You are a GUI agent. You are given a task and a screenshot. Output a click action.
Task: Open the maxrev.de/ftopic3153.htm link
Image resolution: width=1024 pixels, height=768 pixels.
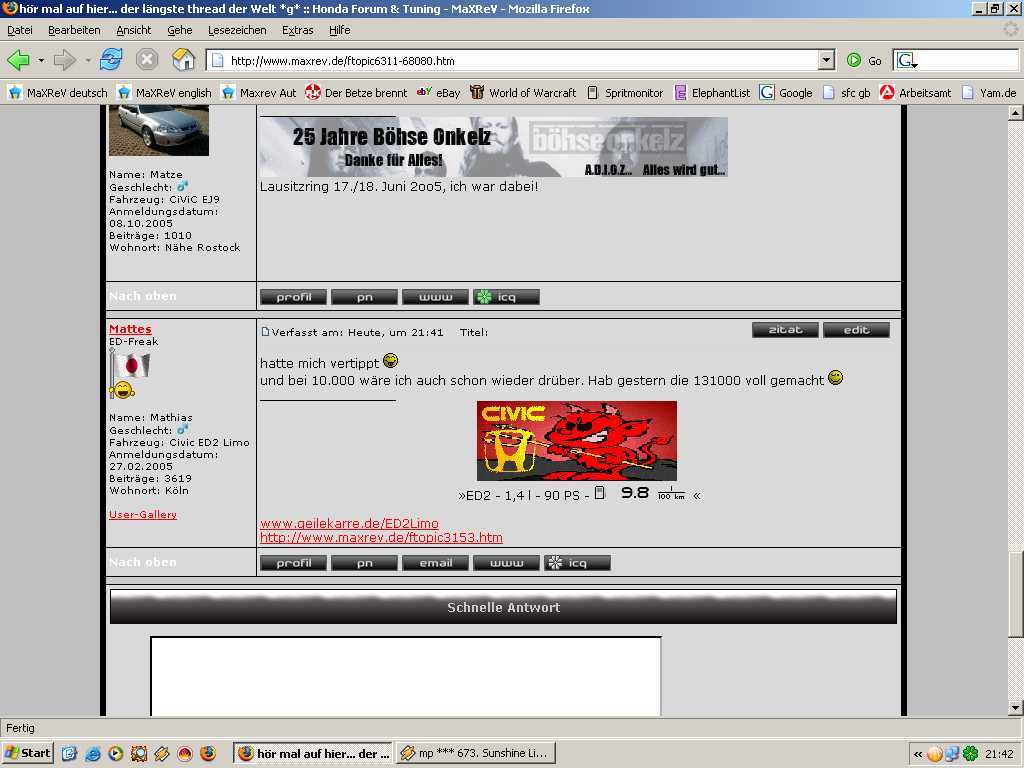pyautogui.click(x=381, y=537)
